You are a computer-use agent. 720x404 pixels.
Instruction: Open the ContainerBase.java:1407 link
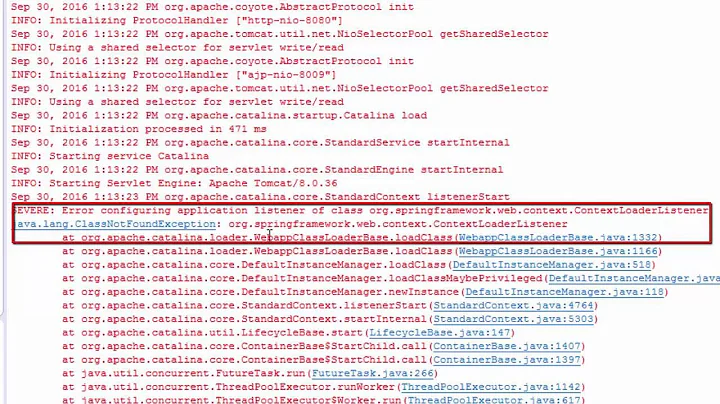pyautogui.click(x=507, y=346)
